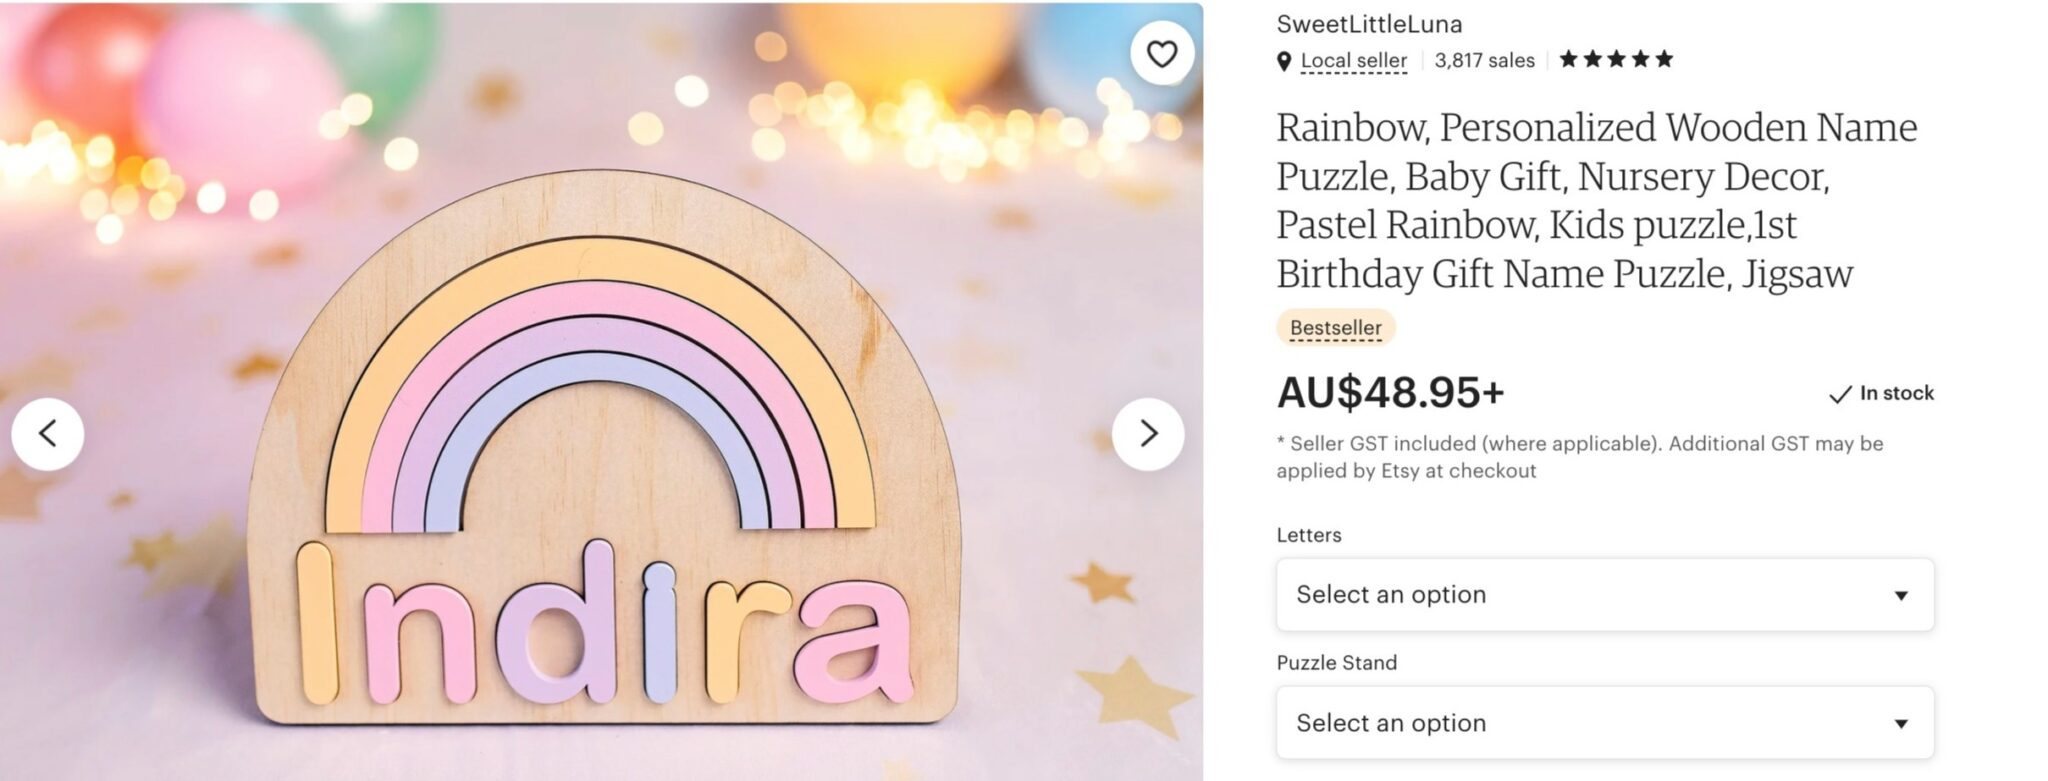
Task: Click the five-star rating icons
Action: pyautogui.click(x=1614, y=58)
